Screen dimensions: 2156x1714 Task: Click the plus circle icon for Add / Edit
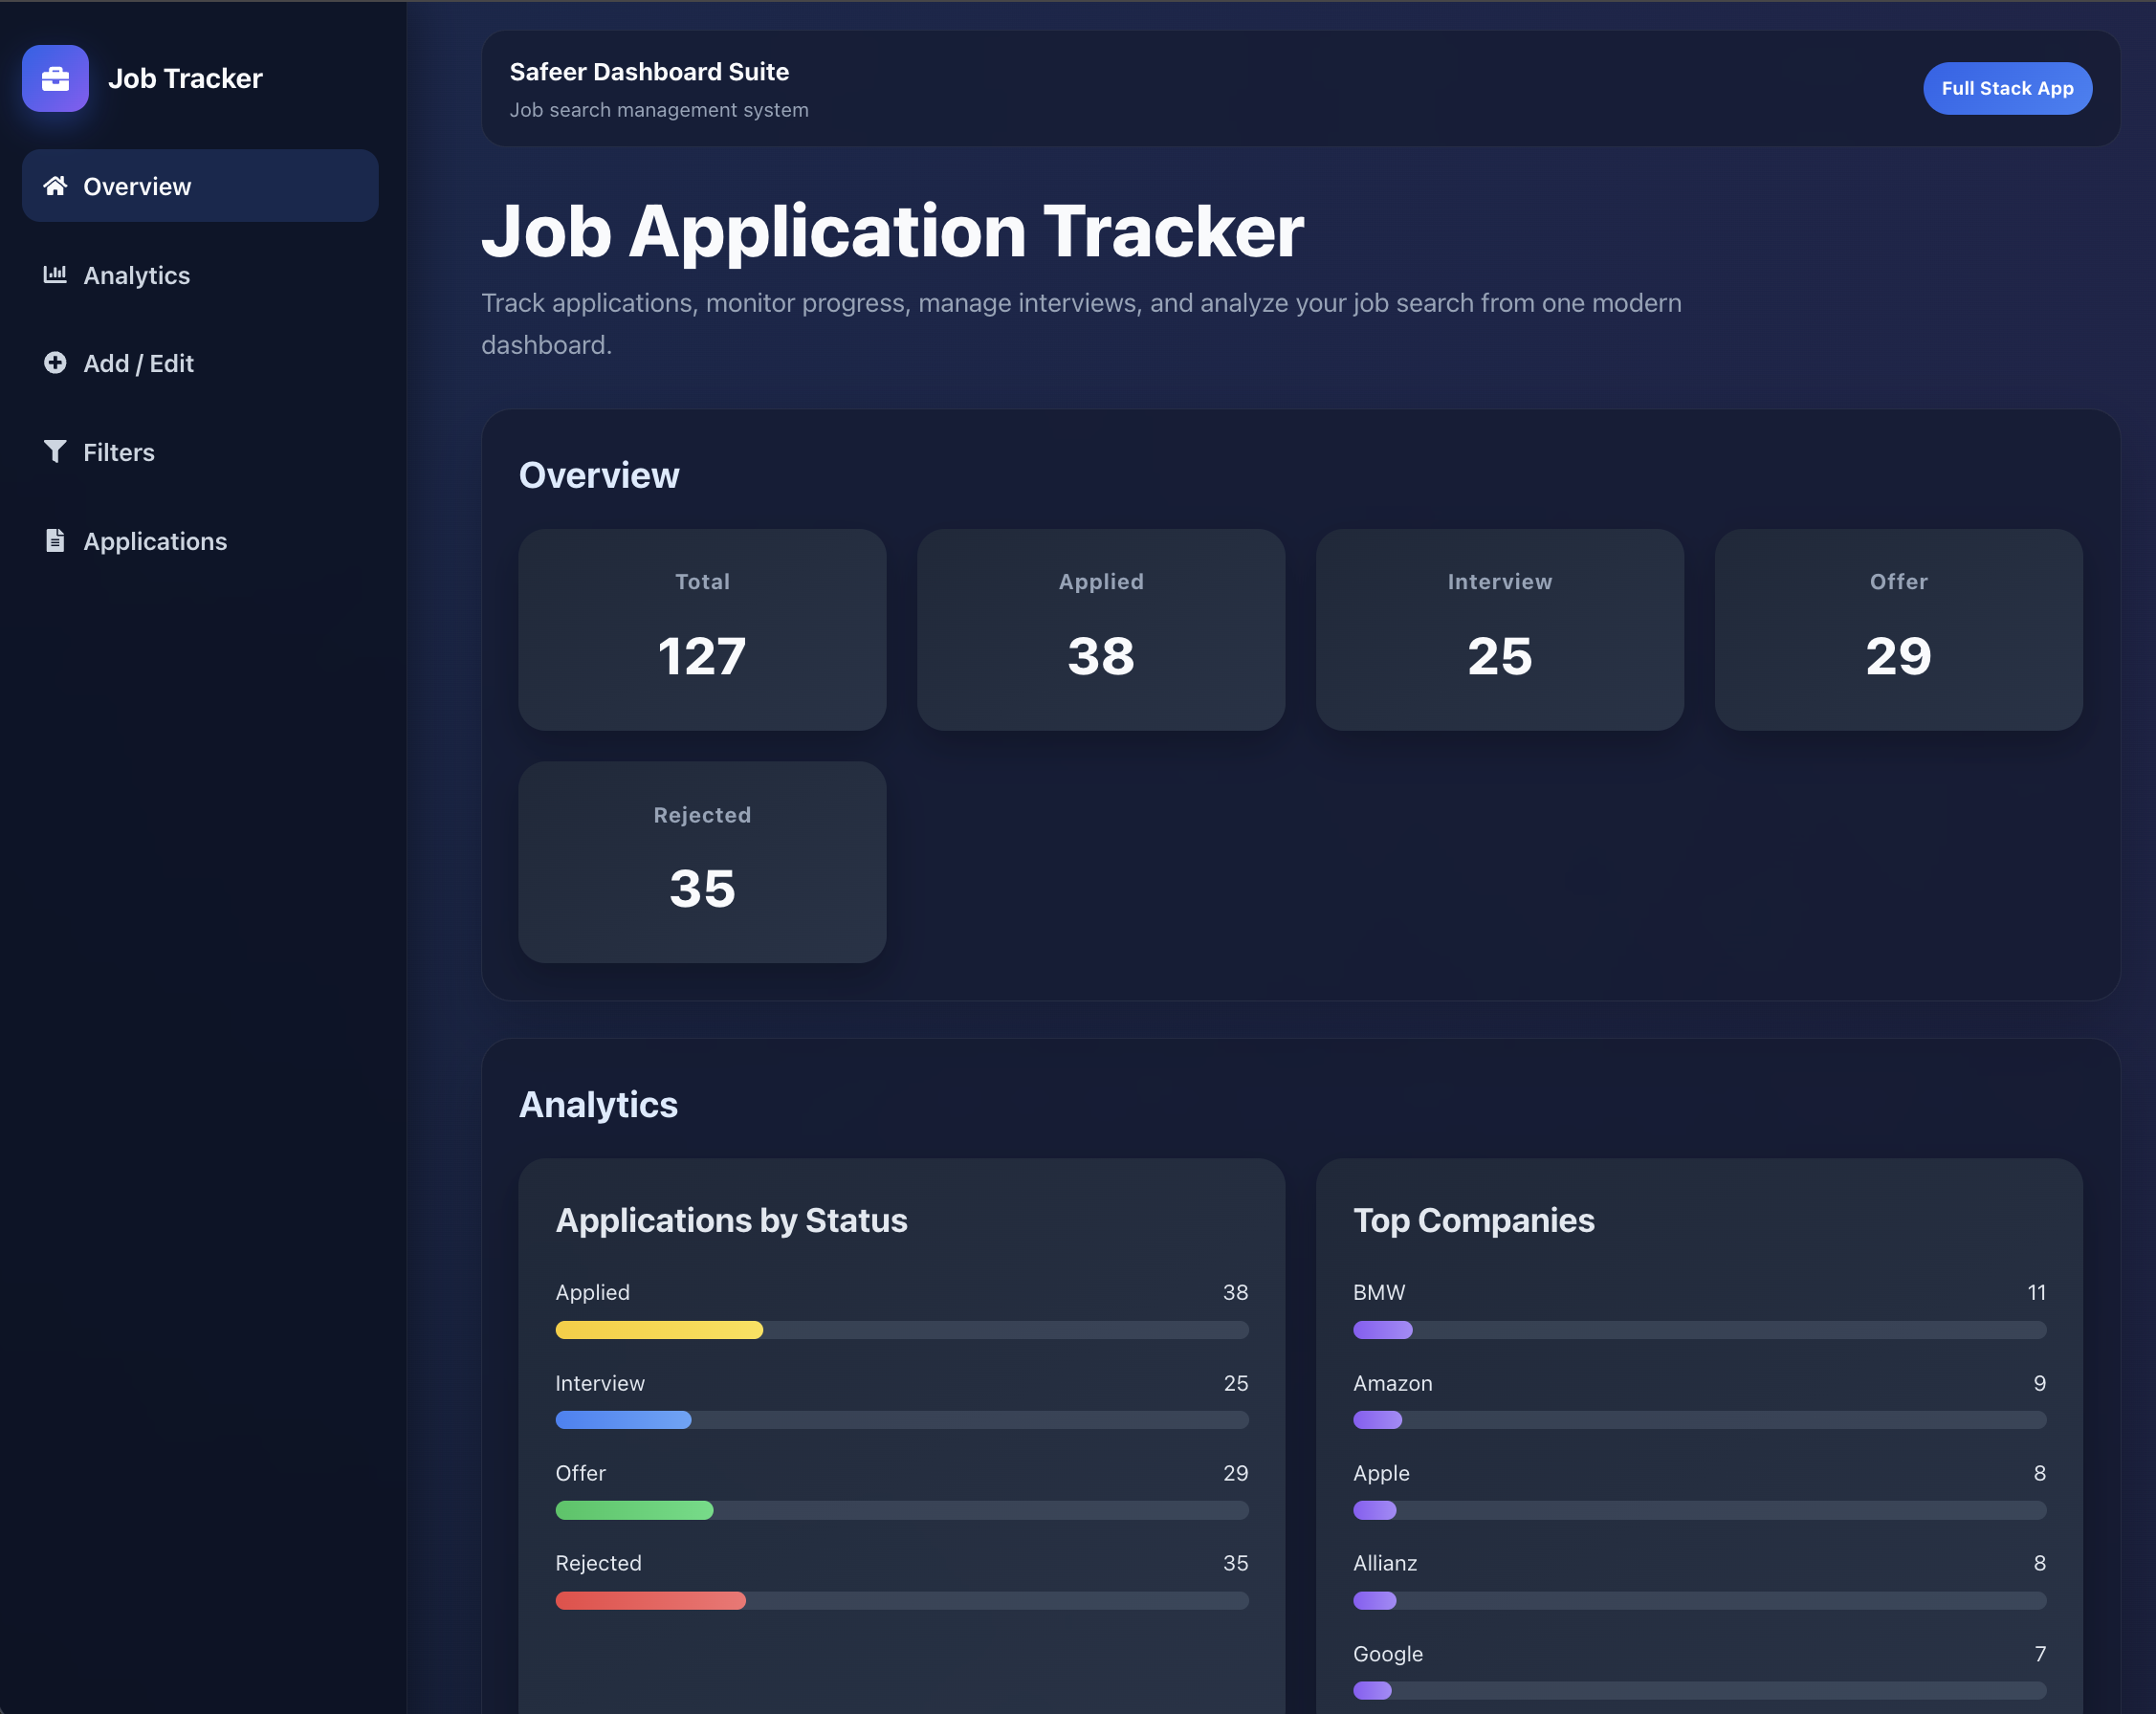[x=55, y=363]
